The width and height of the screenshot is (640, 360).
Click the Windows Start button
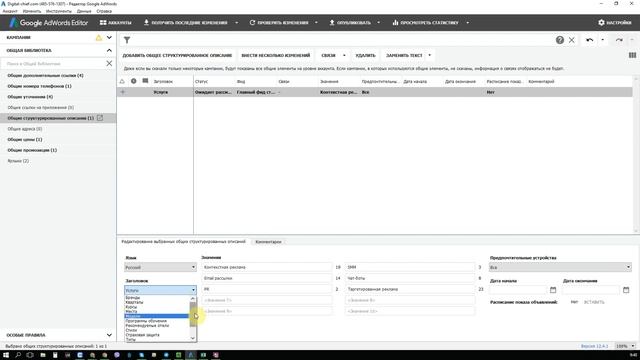click(x=6, y=355)
